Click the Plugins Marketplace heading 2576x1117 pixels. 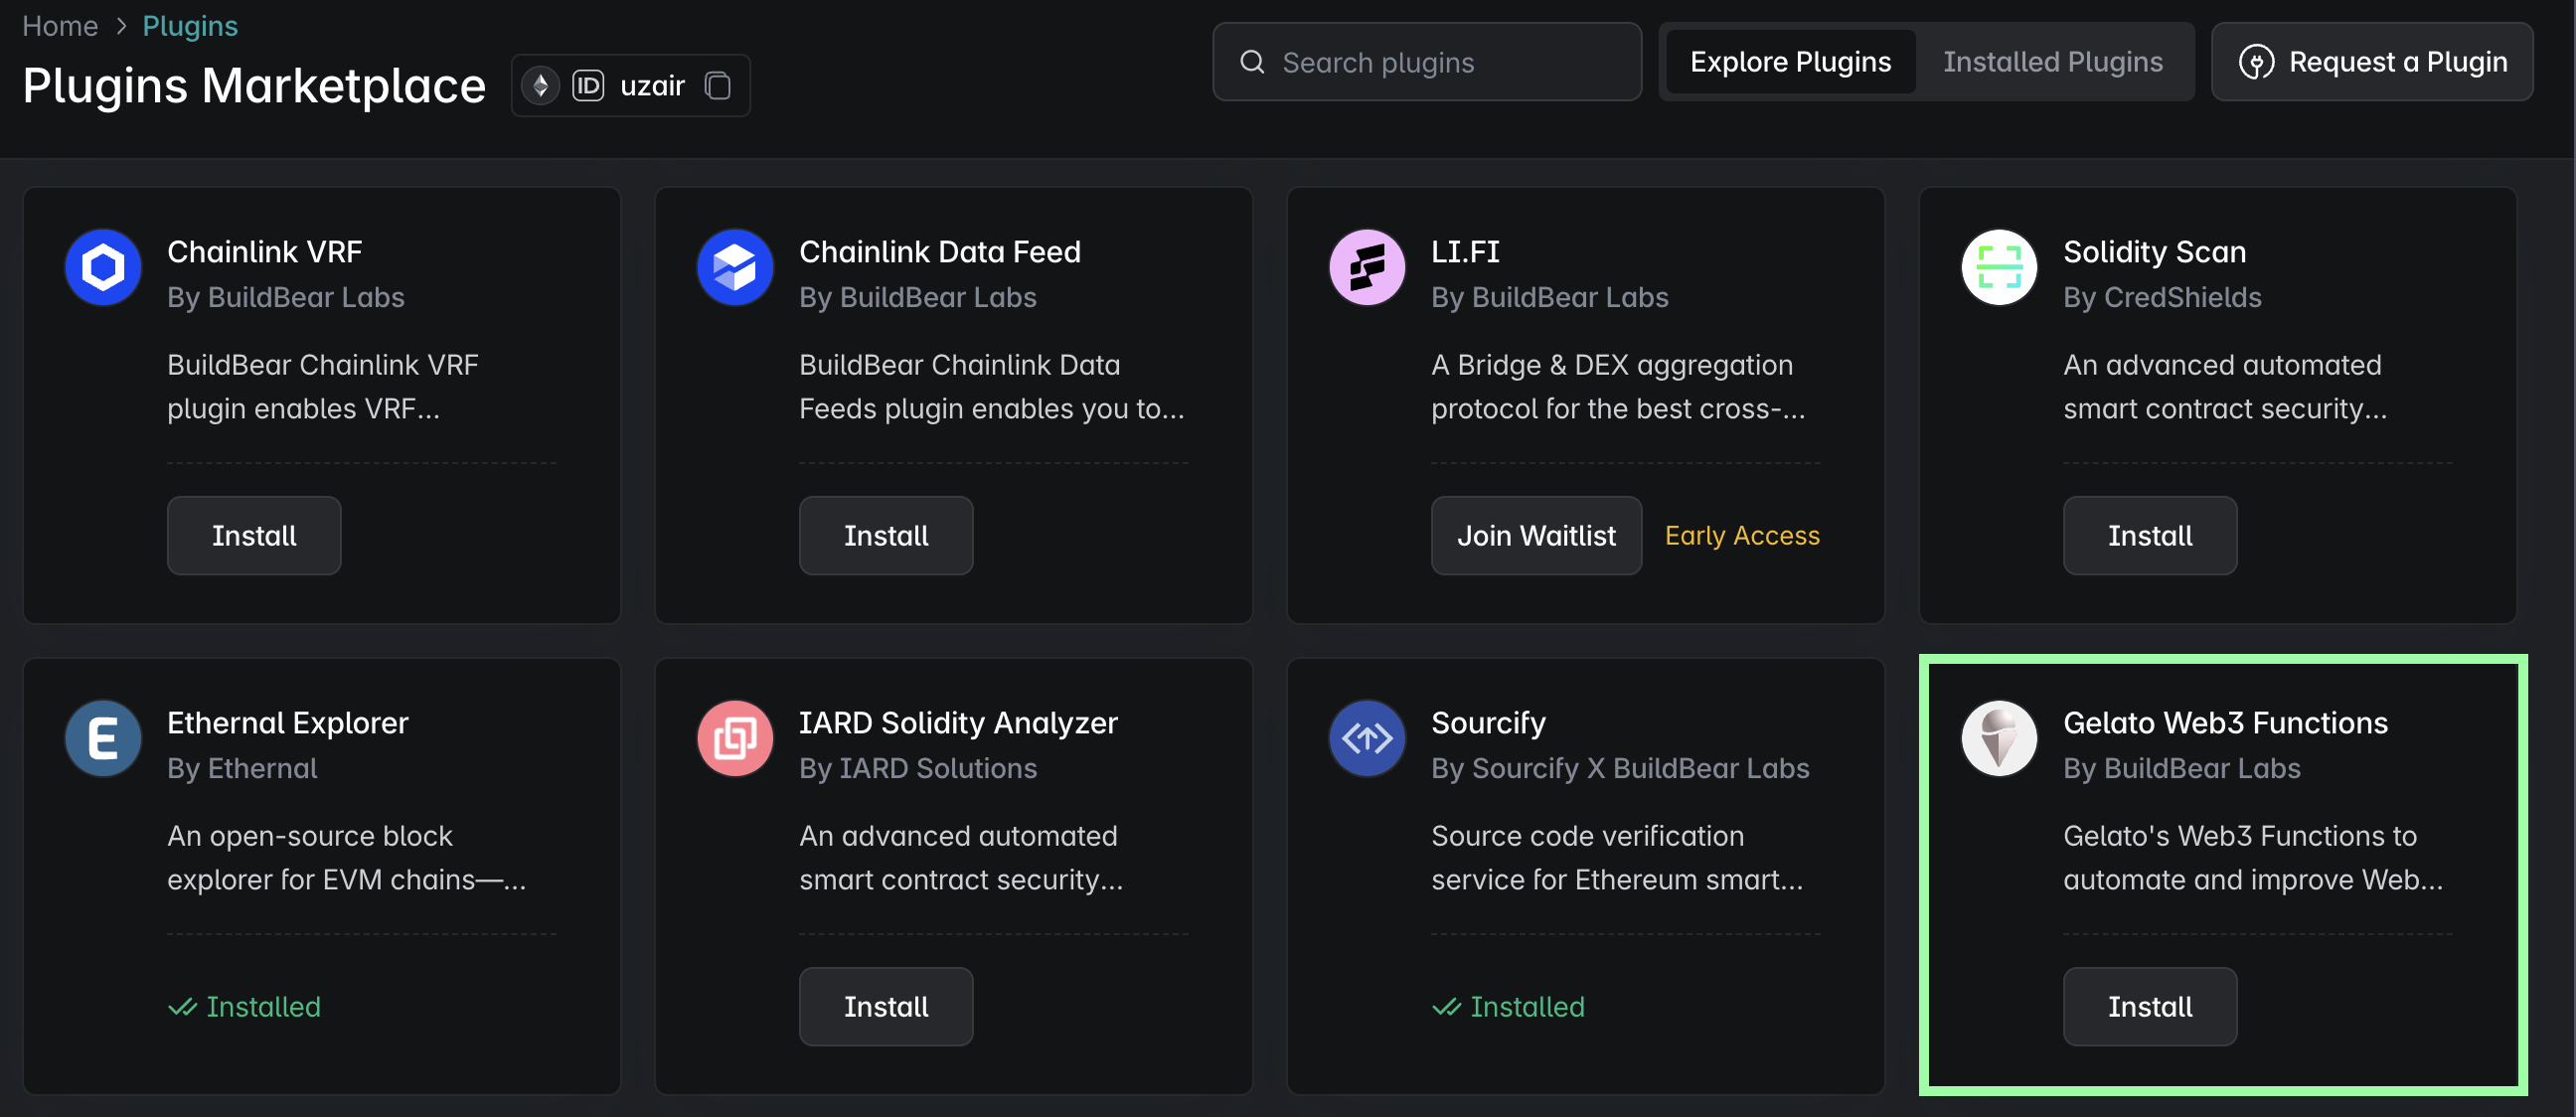click(254, 86)
